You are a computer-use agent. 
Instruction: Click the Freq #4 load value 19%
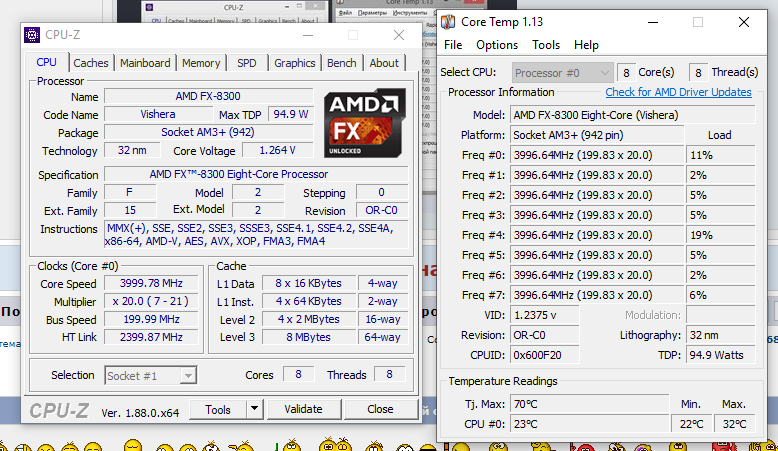click(720, 235)
